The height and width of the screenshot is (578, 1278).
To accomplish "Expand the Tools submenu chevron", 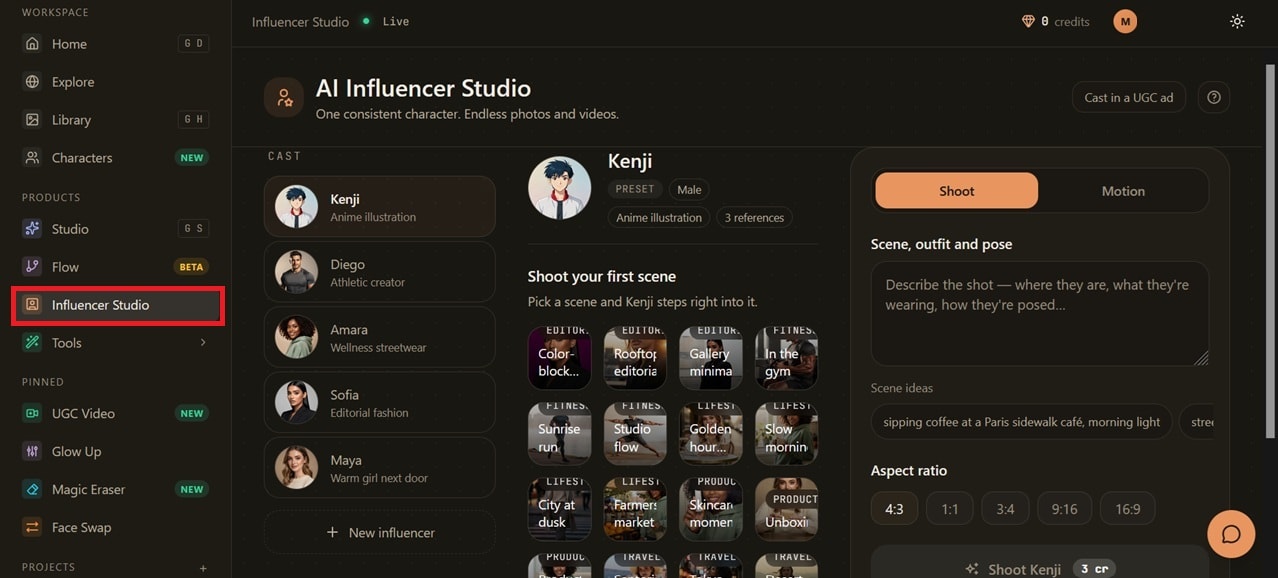I will pyautogui.click(x=203, y=343).
